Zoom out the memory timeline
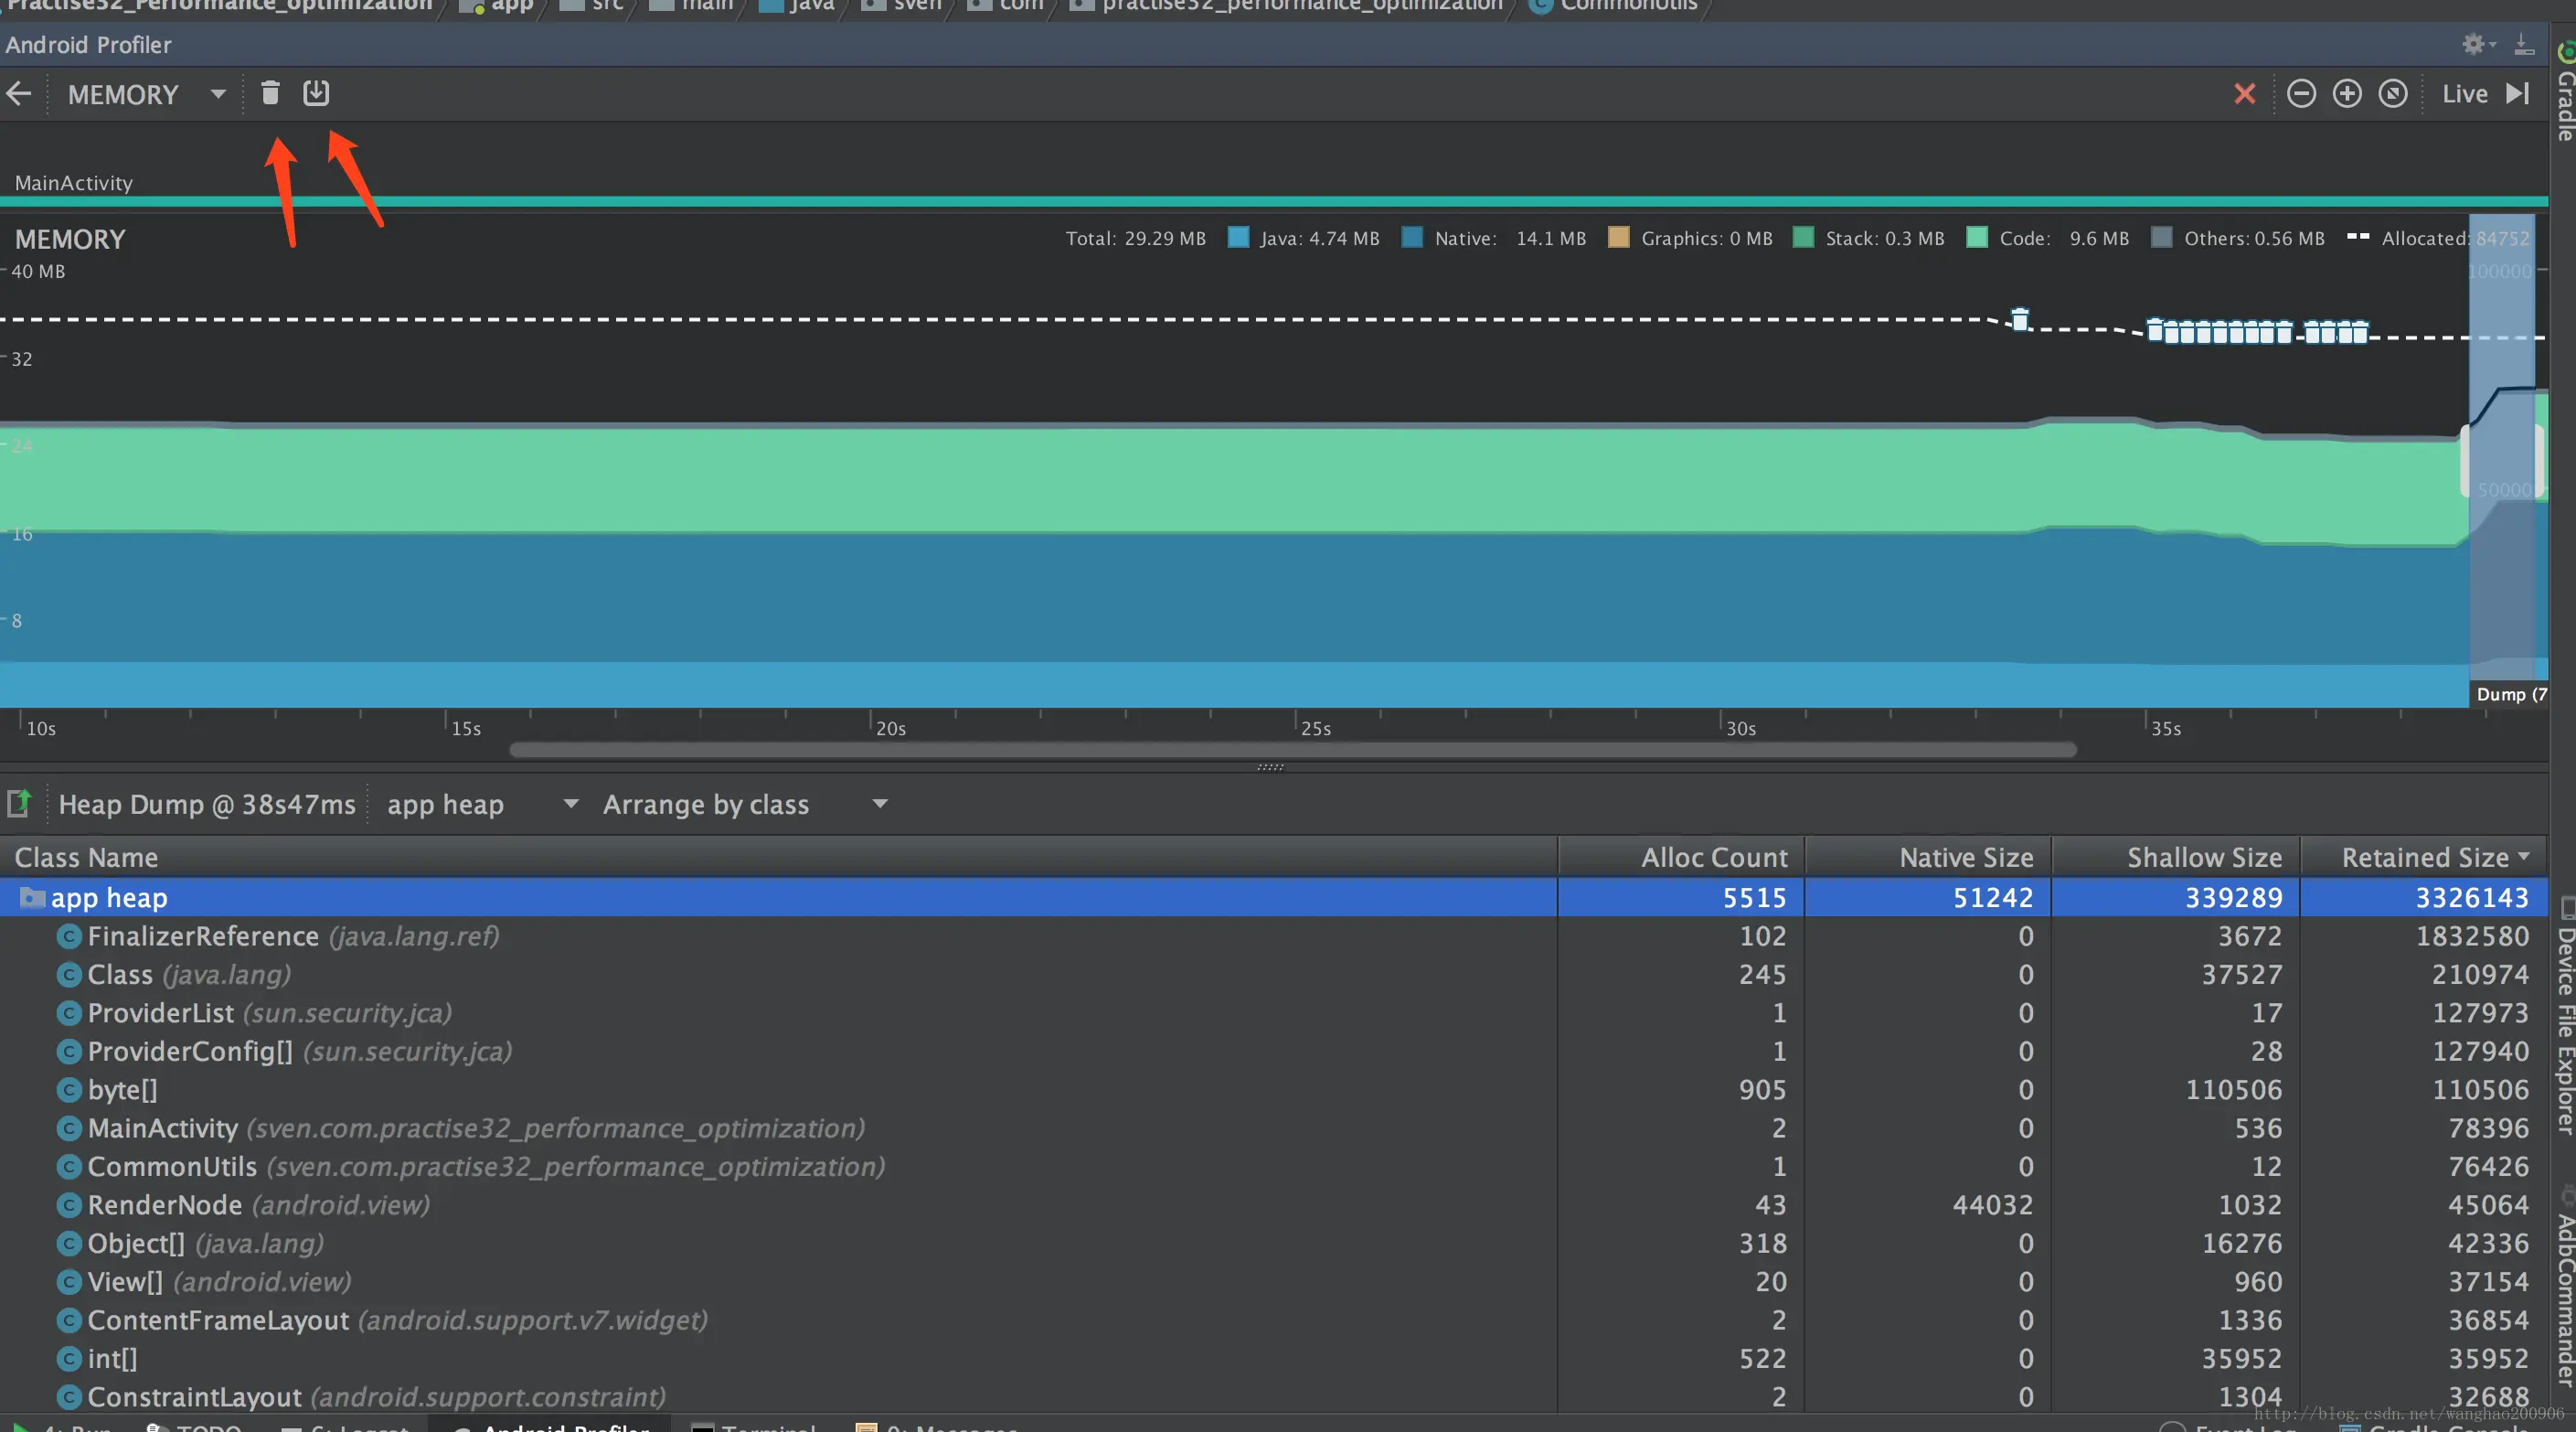This screenshot has height=1432, width=2576. point(2301,94)
